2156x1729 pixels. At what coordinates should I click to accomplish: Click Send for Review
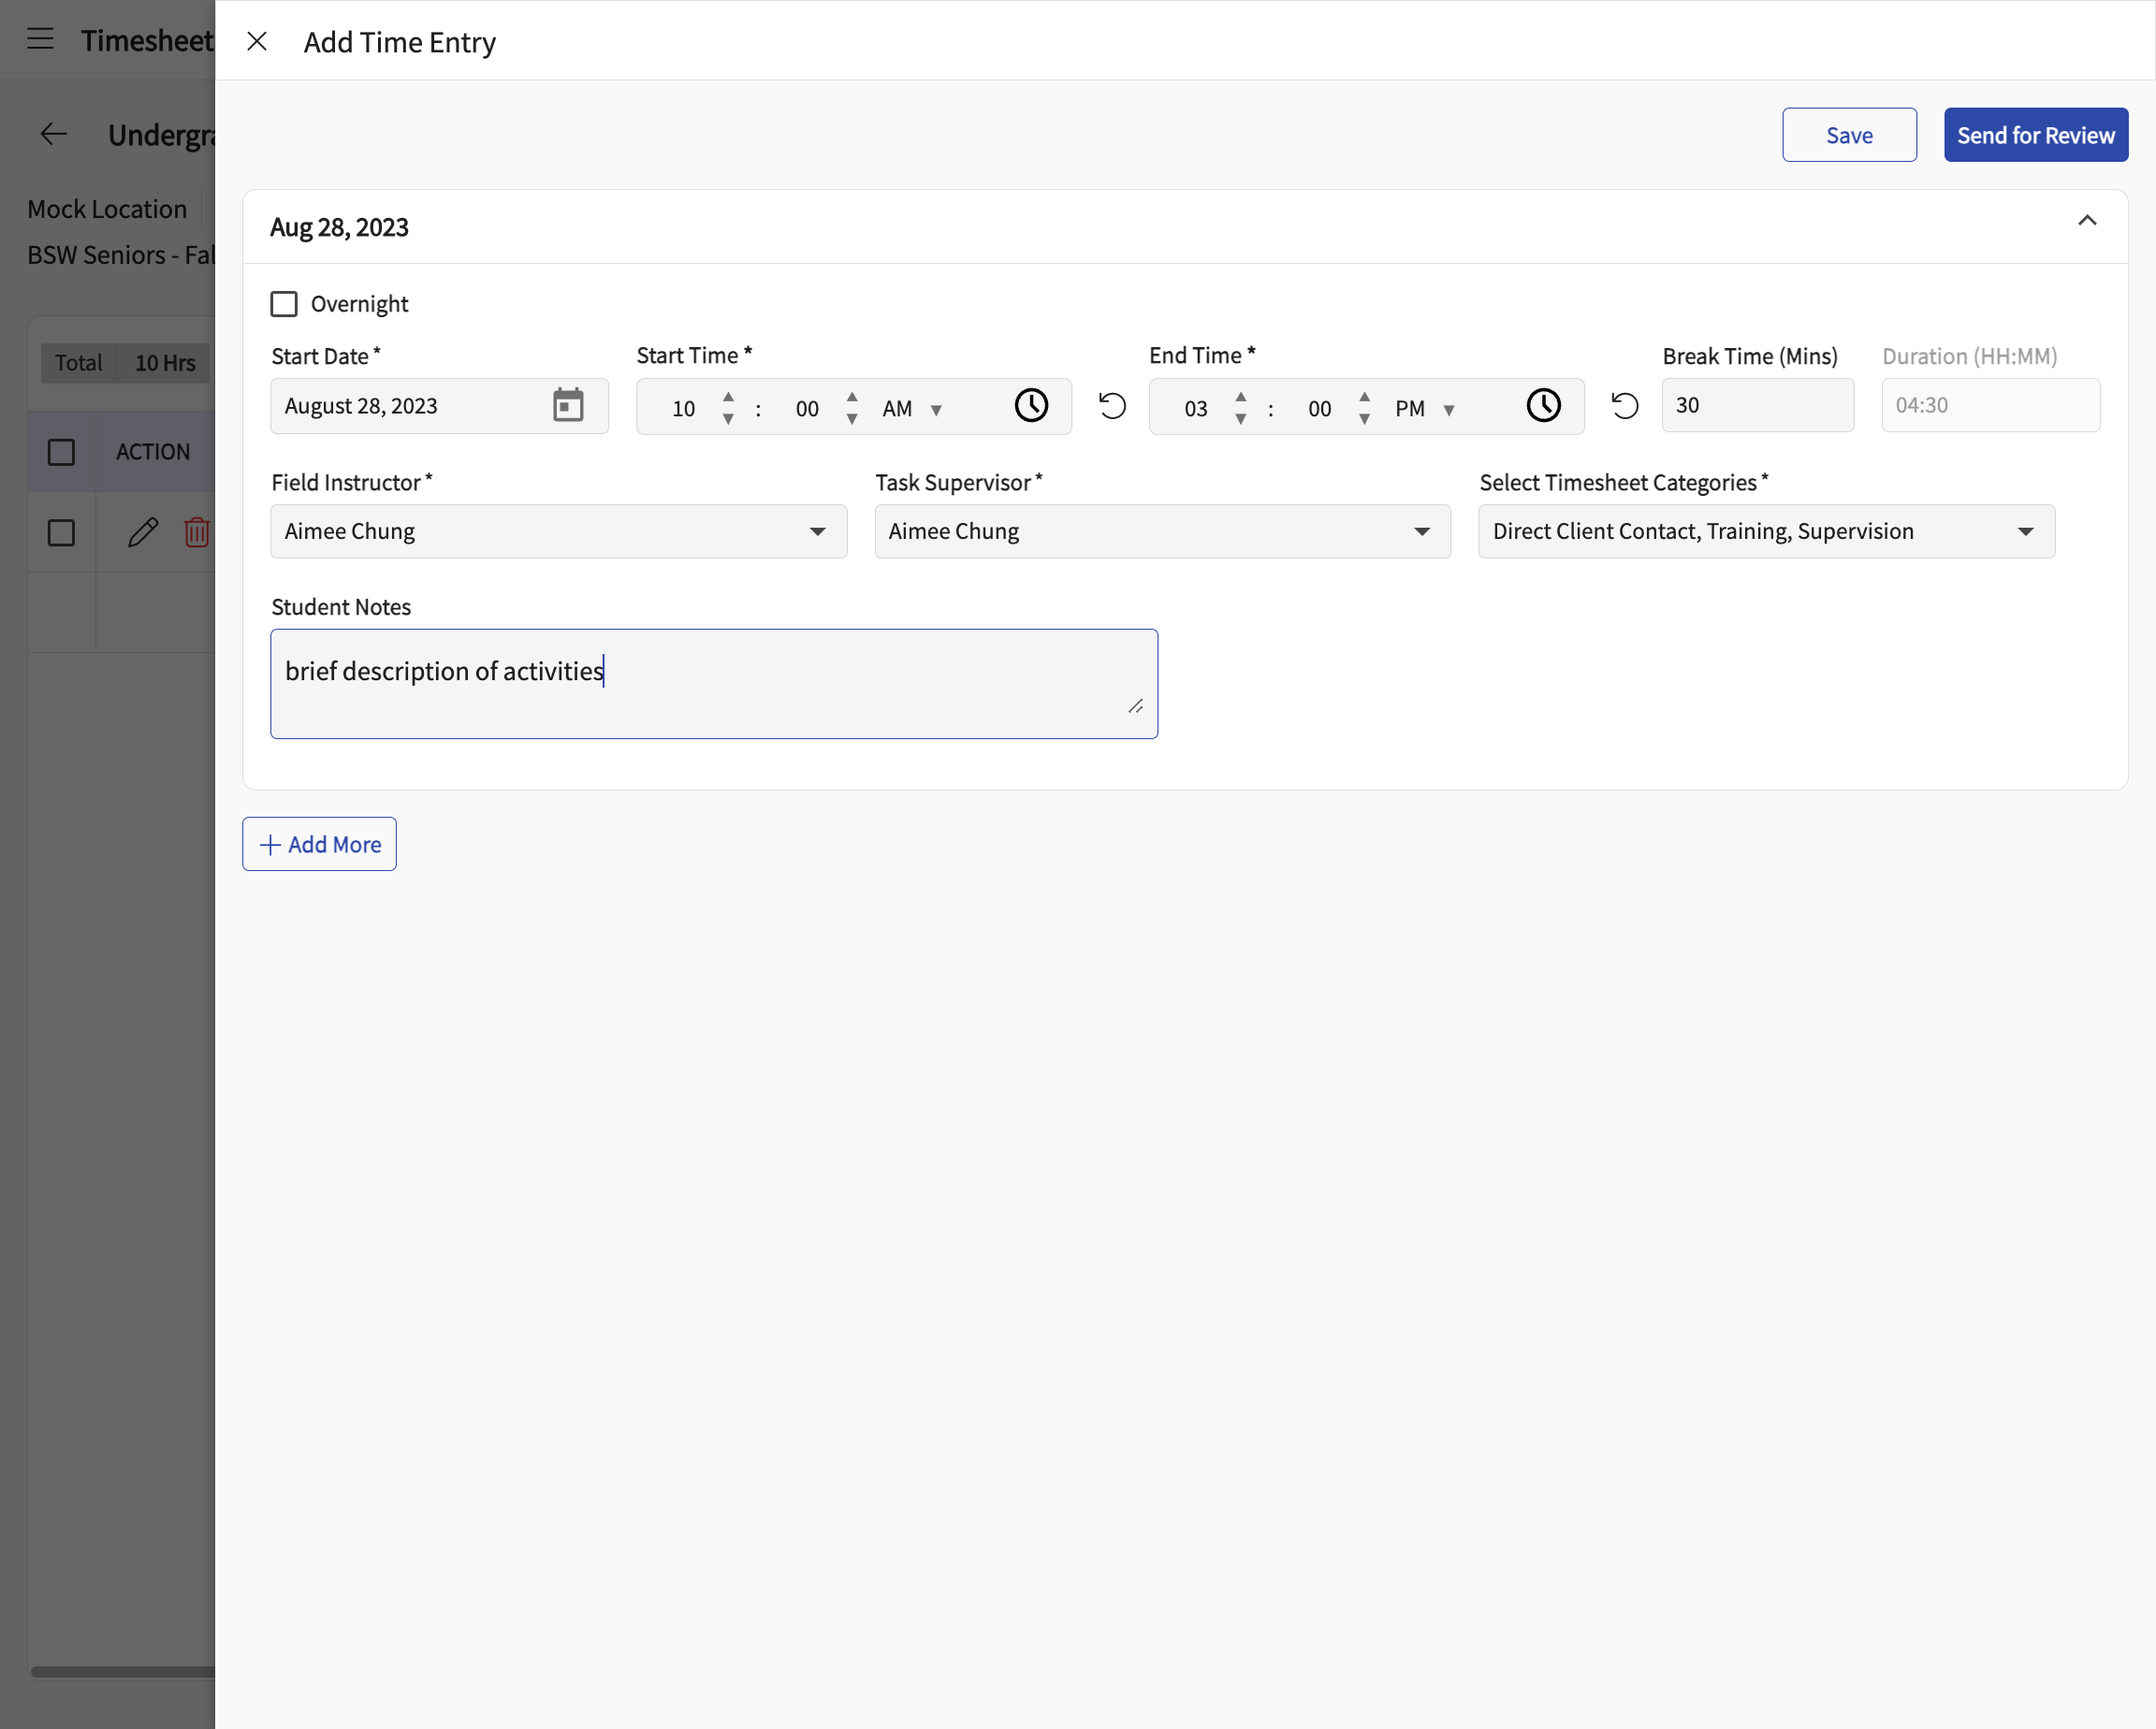(x=2035, y=135)
